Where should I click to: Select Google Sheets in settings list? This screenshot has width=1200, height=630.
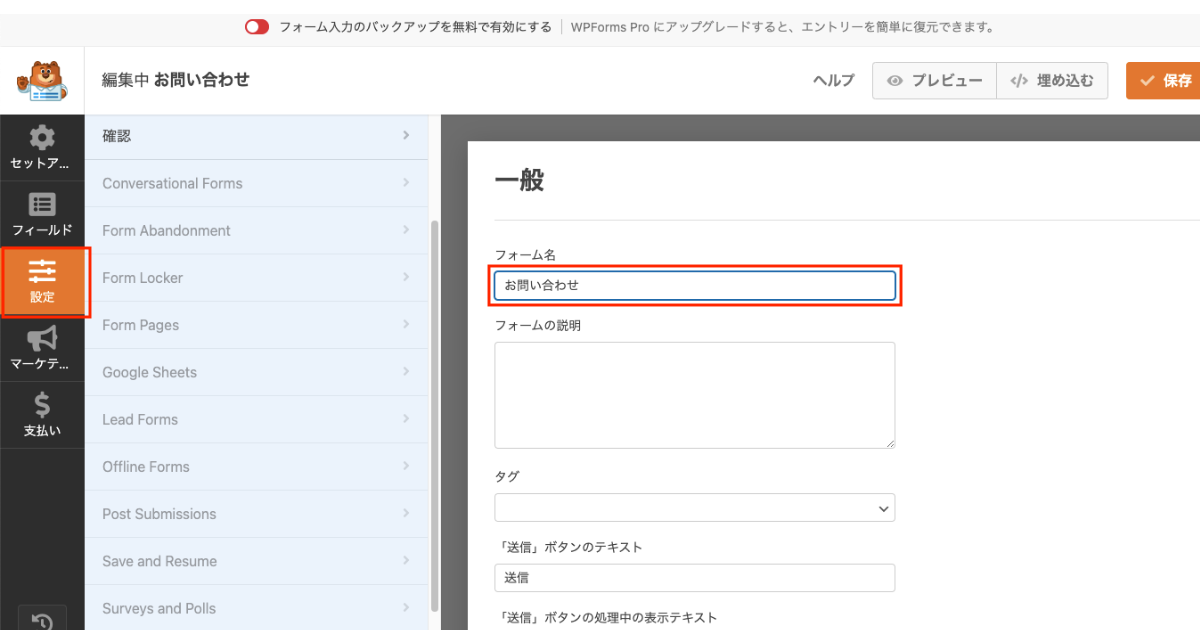click(256, 372)
